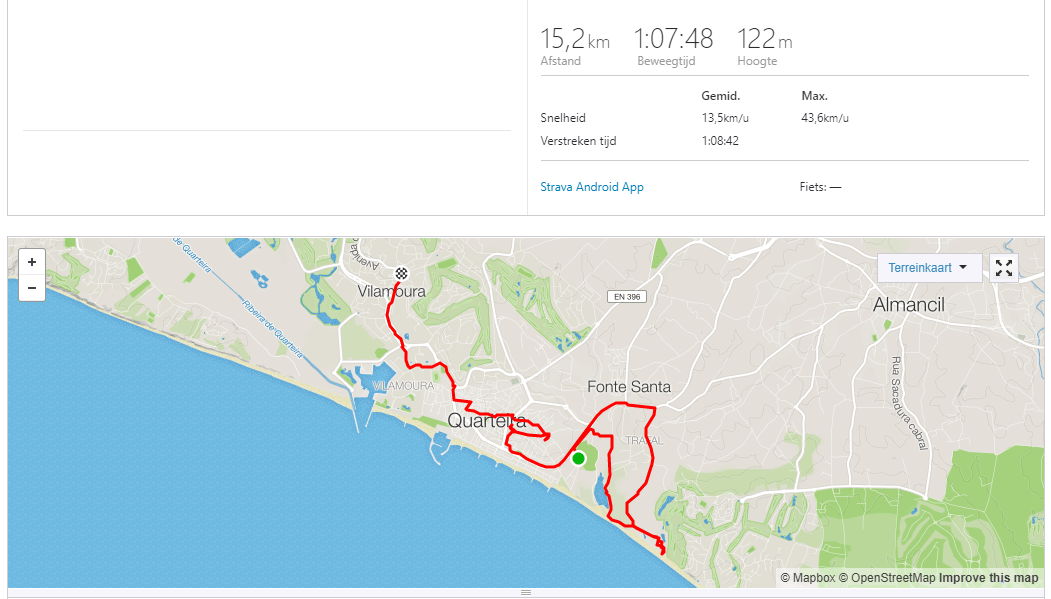Click the 15,2 km distance value
Screen dimensions: 1051x599
[575, 39]
